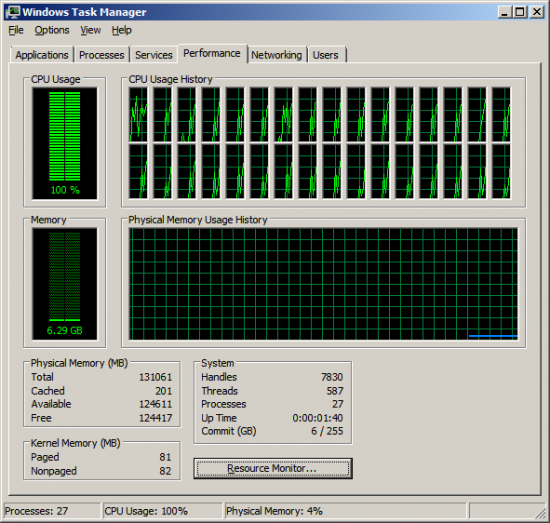Click the Cached value 201
The width and height of the screenshot is (550, 523).
click(163, 391)
